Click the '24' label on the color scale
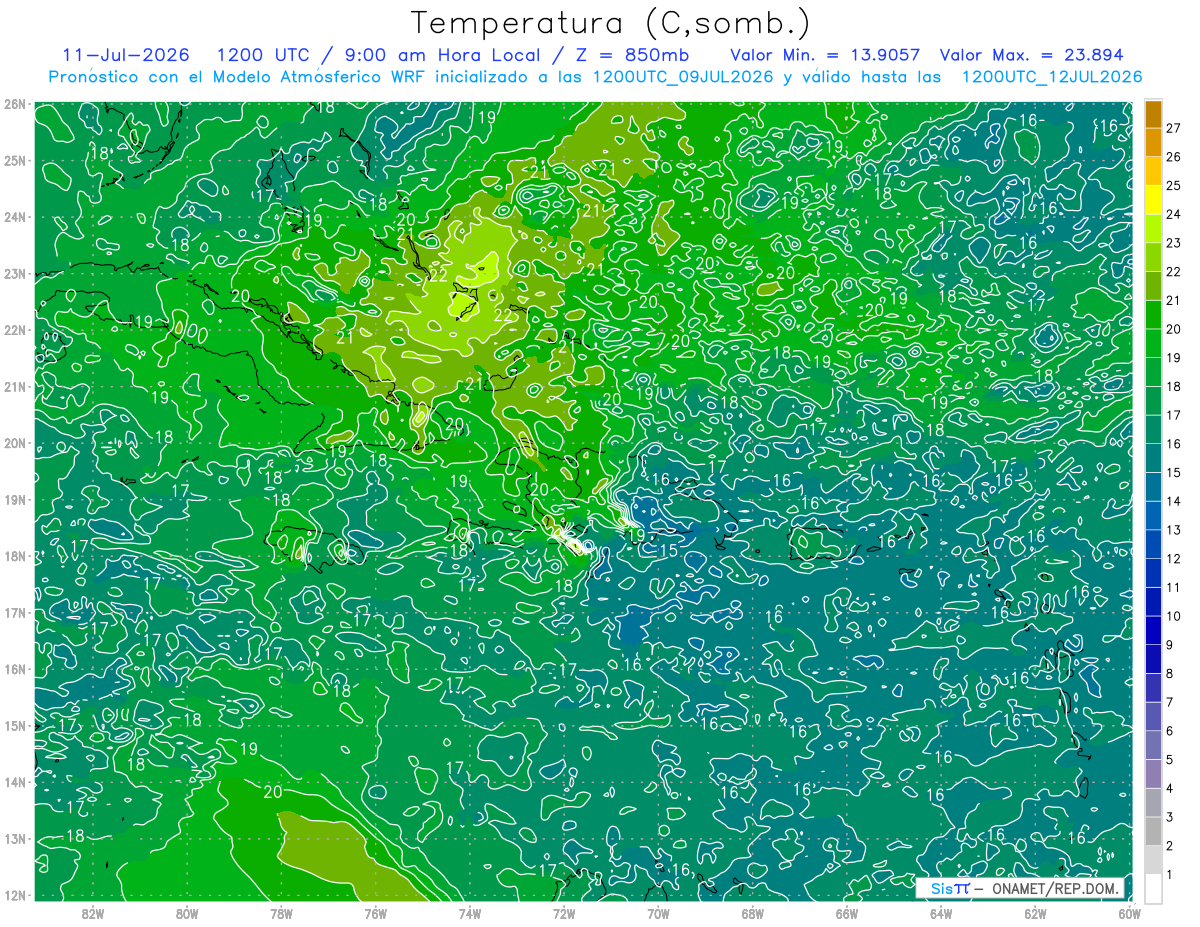The image size is (1200, 927). point(1173,214)
